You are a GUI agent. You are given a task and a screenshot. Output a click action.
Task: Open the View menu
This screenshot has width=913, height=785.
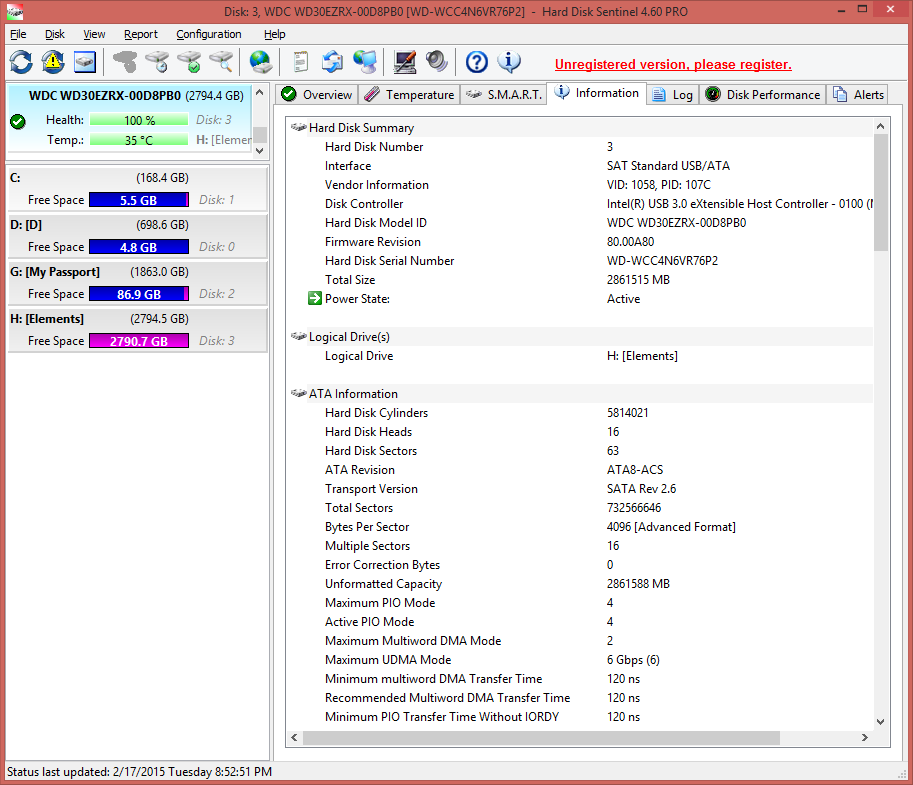coord(94,34)
